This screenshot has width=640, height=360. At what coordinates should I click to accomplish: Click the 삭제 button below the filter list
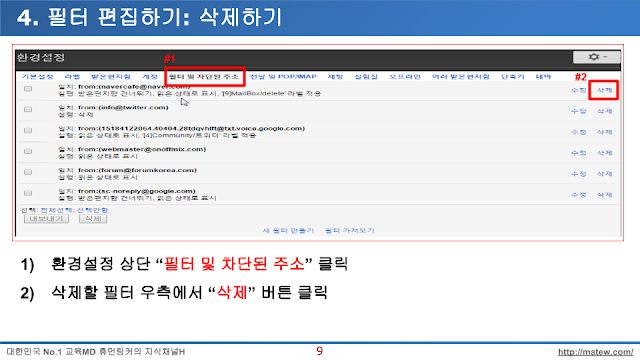pyautogui.click(x=93, y=219)
